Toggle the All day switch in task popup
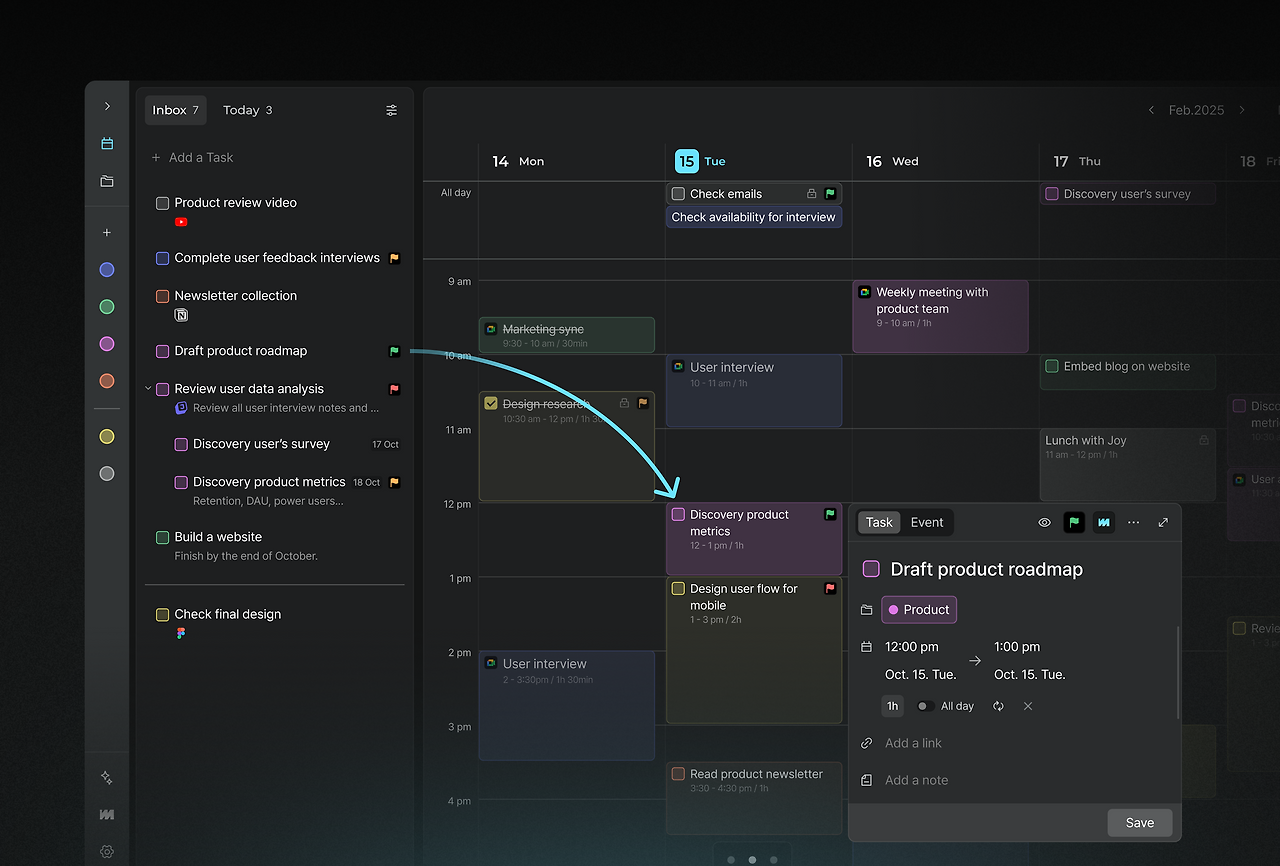Image resolution: width=1280 pixels, height=866 pixels. tap(926, 706)
